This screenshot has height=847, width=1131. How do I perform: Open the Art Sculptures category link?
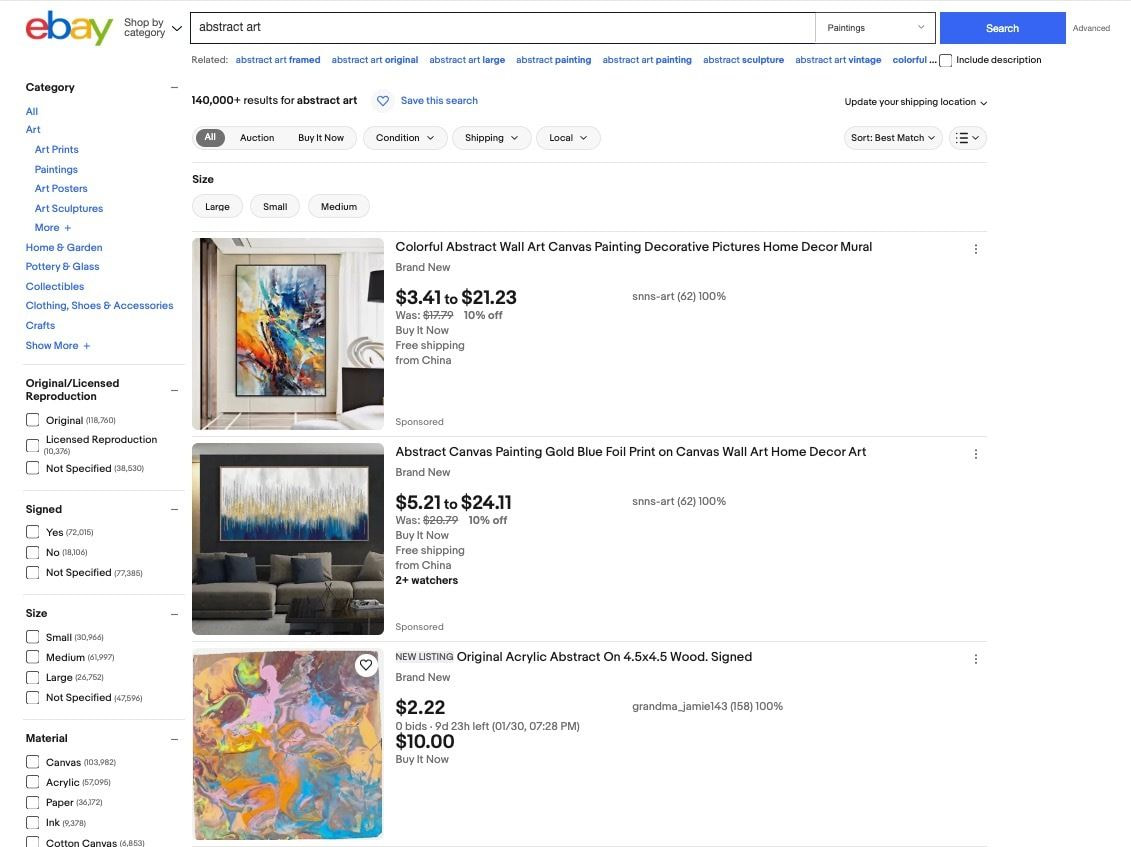[x=69, y=208]
